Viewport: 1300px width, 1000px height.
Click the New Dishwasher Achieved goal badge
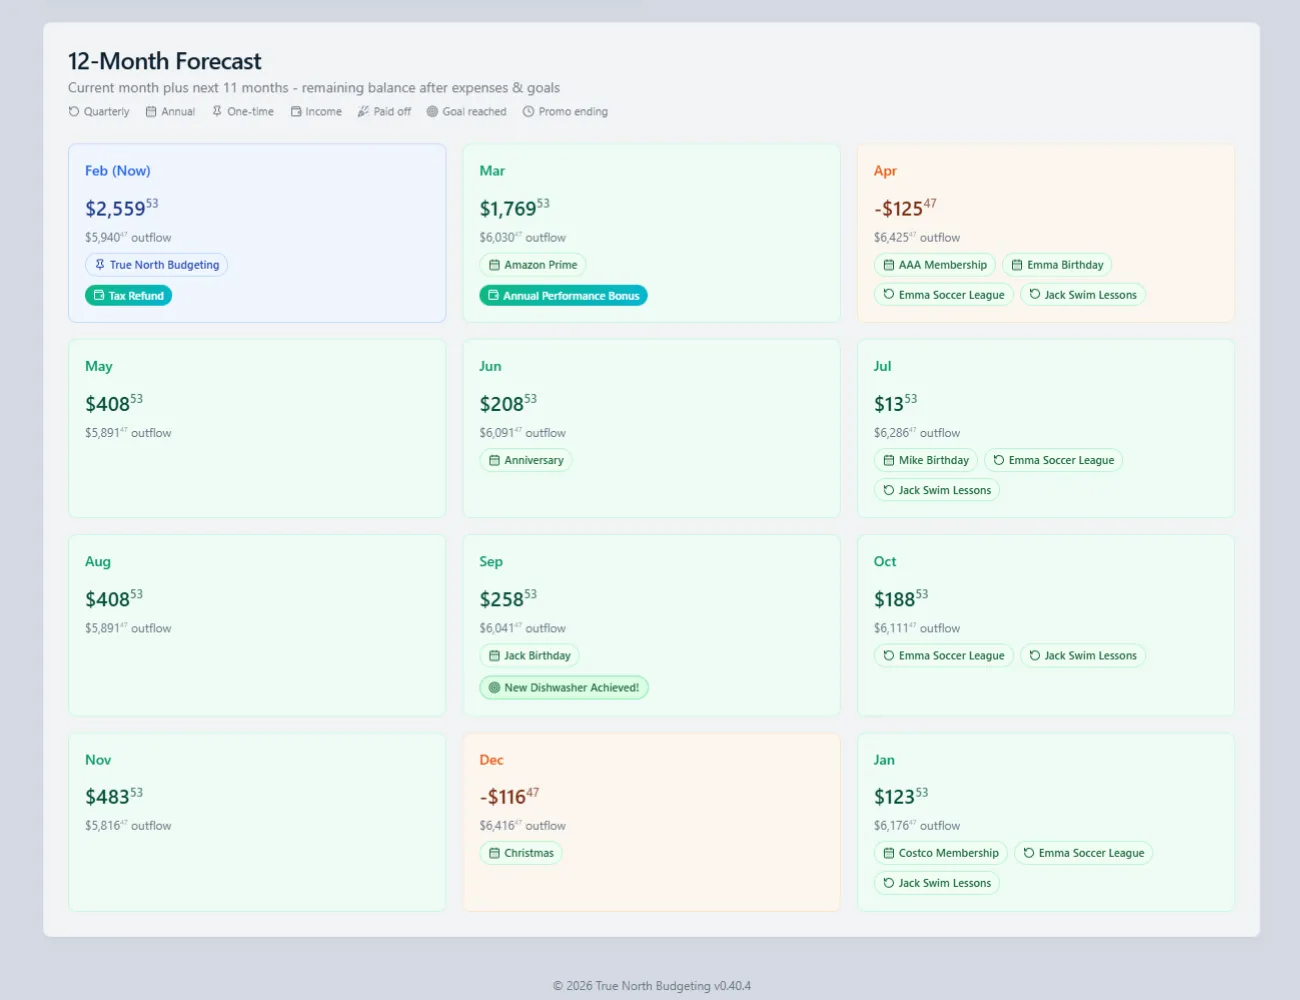pyautogui.click(x=564, y=688)
